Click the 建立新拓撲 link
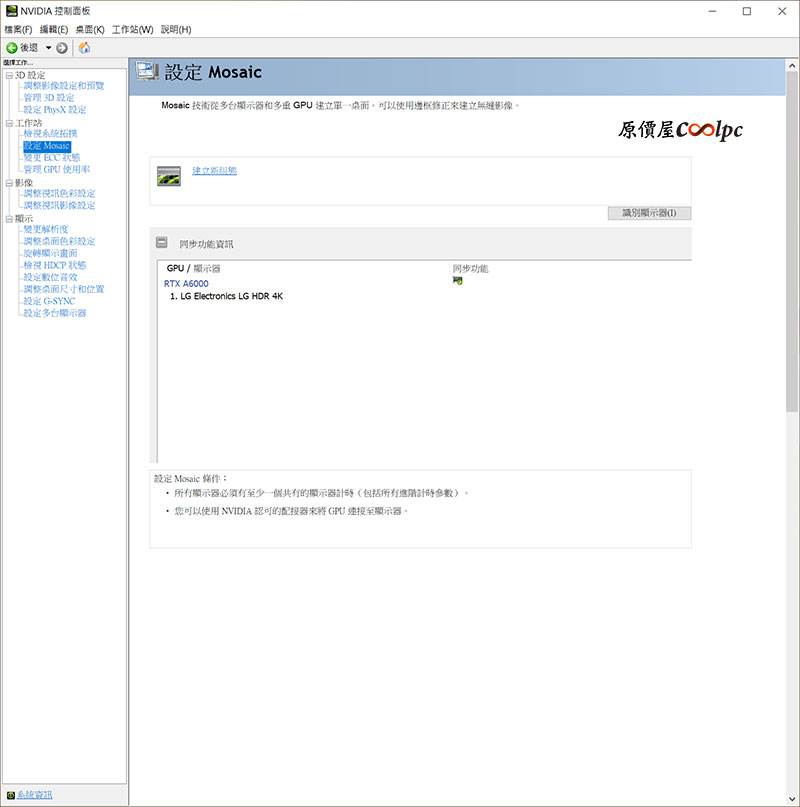The height and width of the screenshot is (807, 800). tap(215, 170)
